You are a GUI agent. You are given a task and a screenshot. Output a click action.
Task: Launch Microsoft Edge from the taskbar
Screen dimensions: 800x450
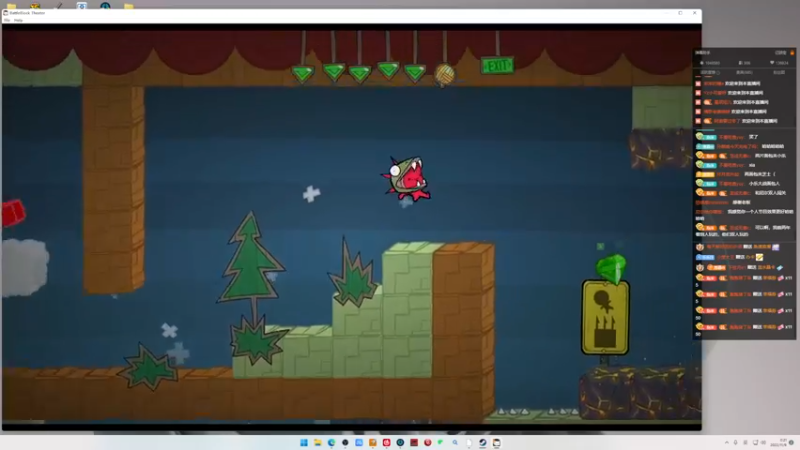[331, 442]
